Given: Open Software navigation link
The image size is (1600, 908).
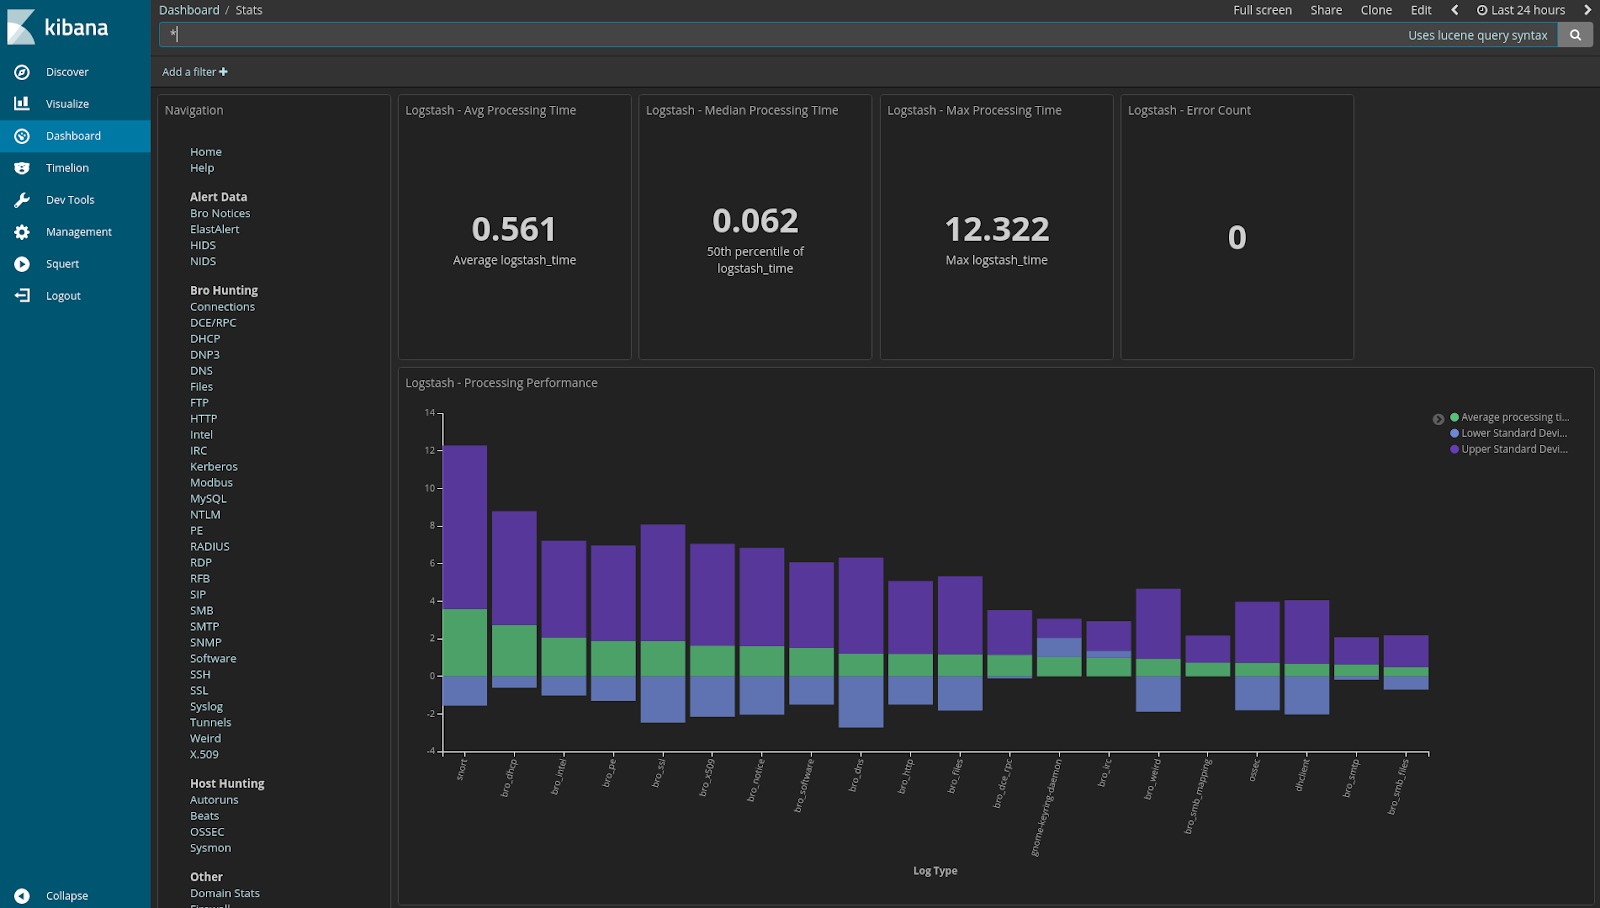Looking at the screenshot, I should tap(213, 659).
